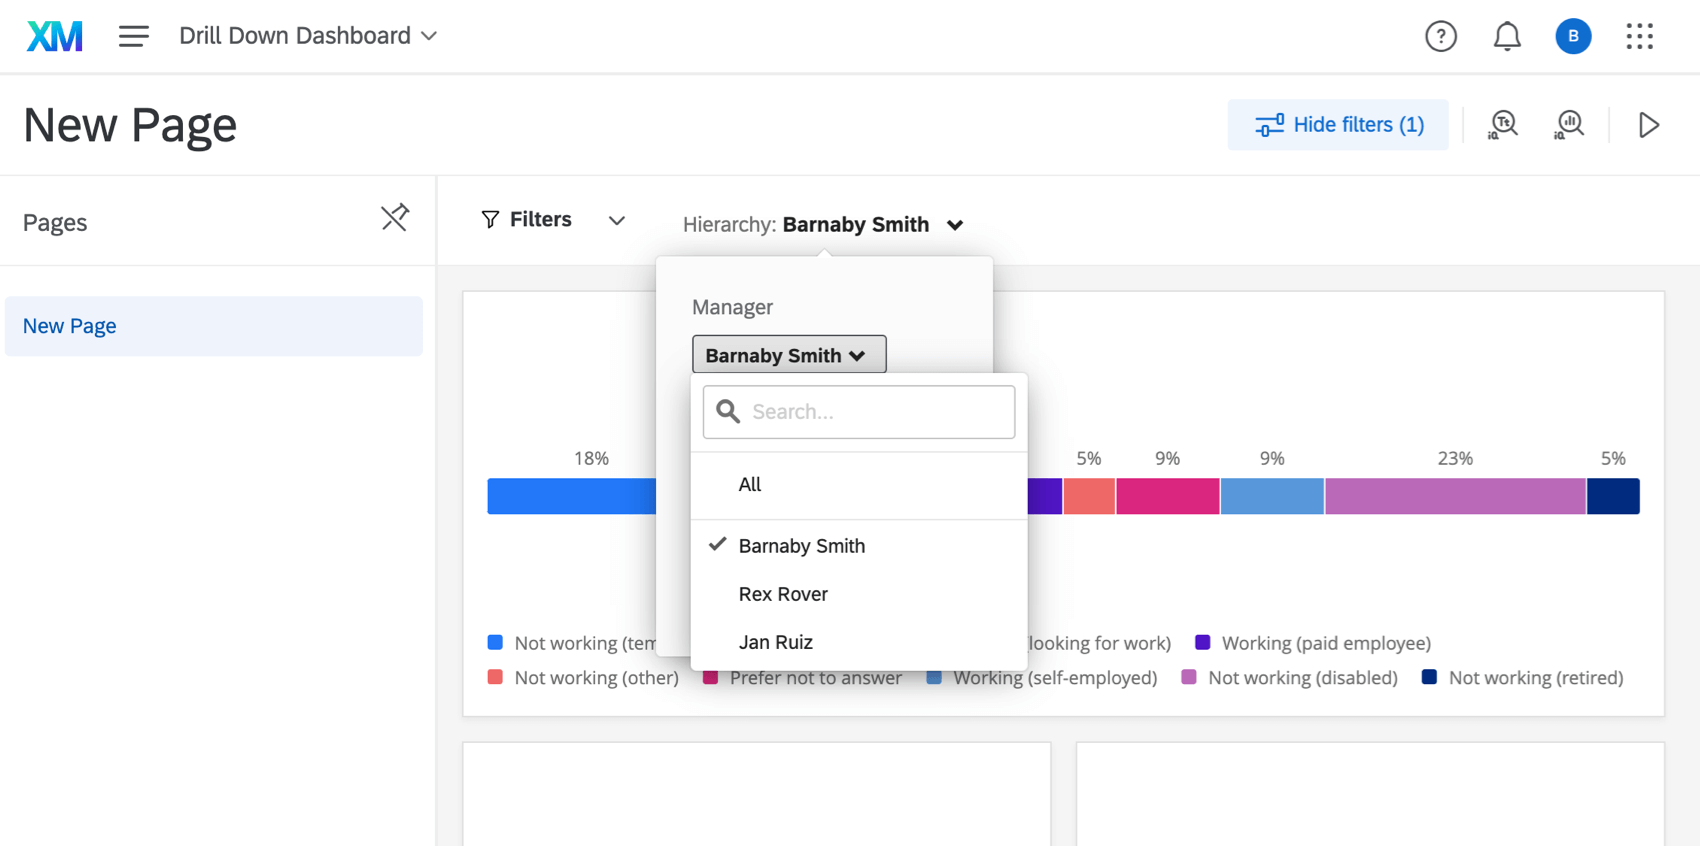Click the Not working (disabled) legend swatch
Image resolution: width=1700 pixels, height=846 pixels.
tap(1189, 677)
